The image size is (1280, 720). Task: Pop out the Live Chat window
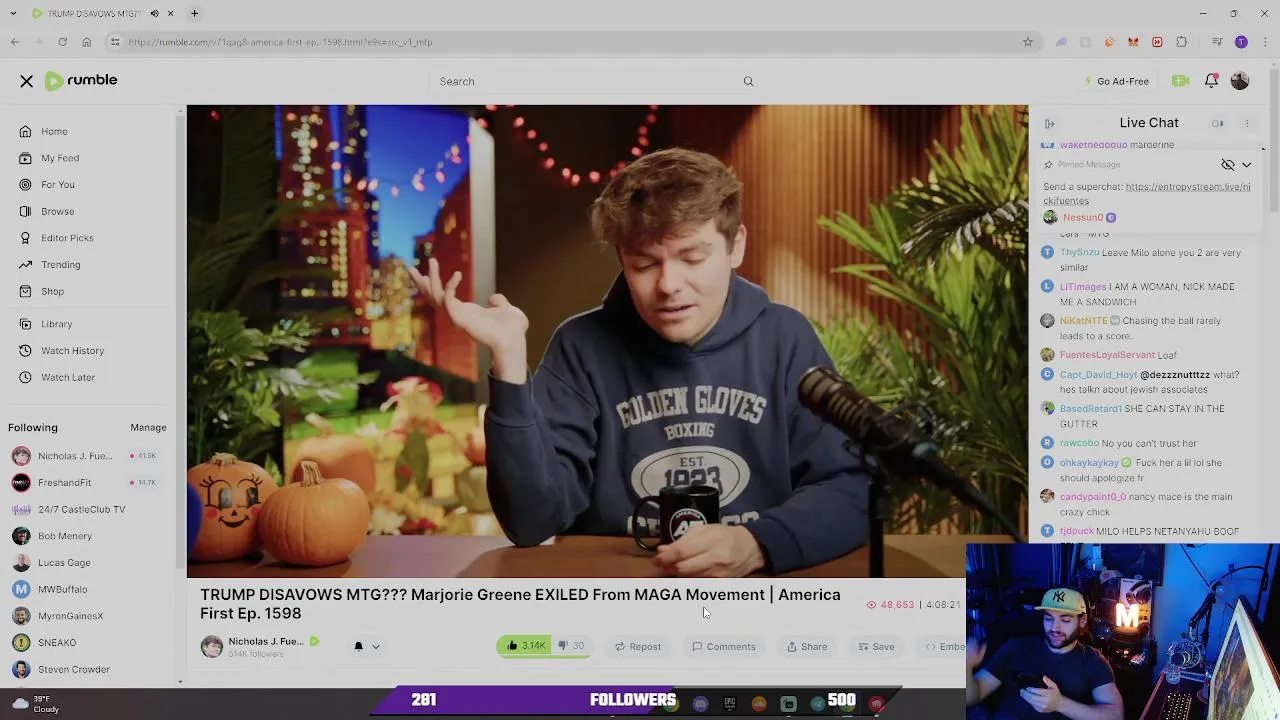[1218, 123]
